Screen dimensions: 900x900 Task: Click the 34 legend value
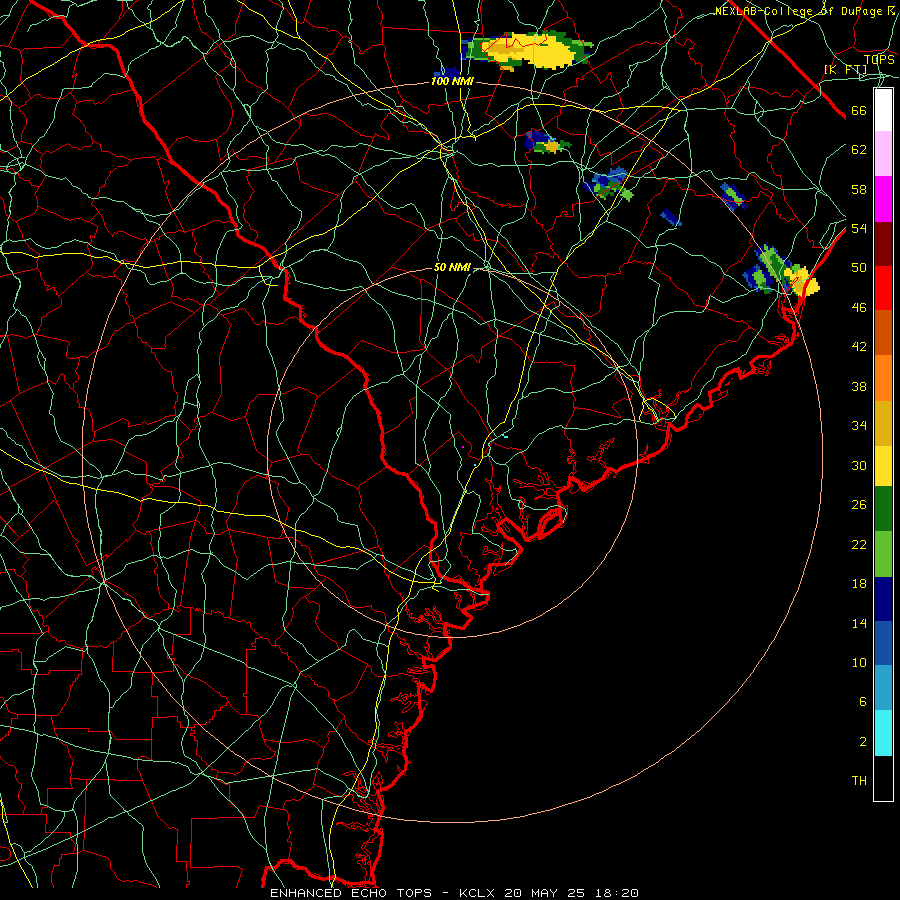(859, 426)
